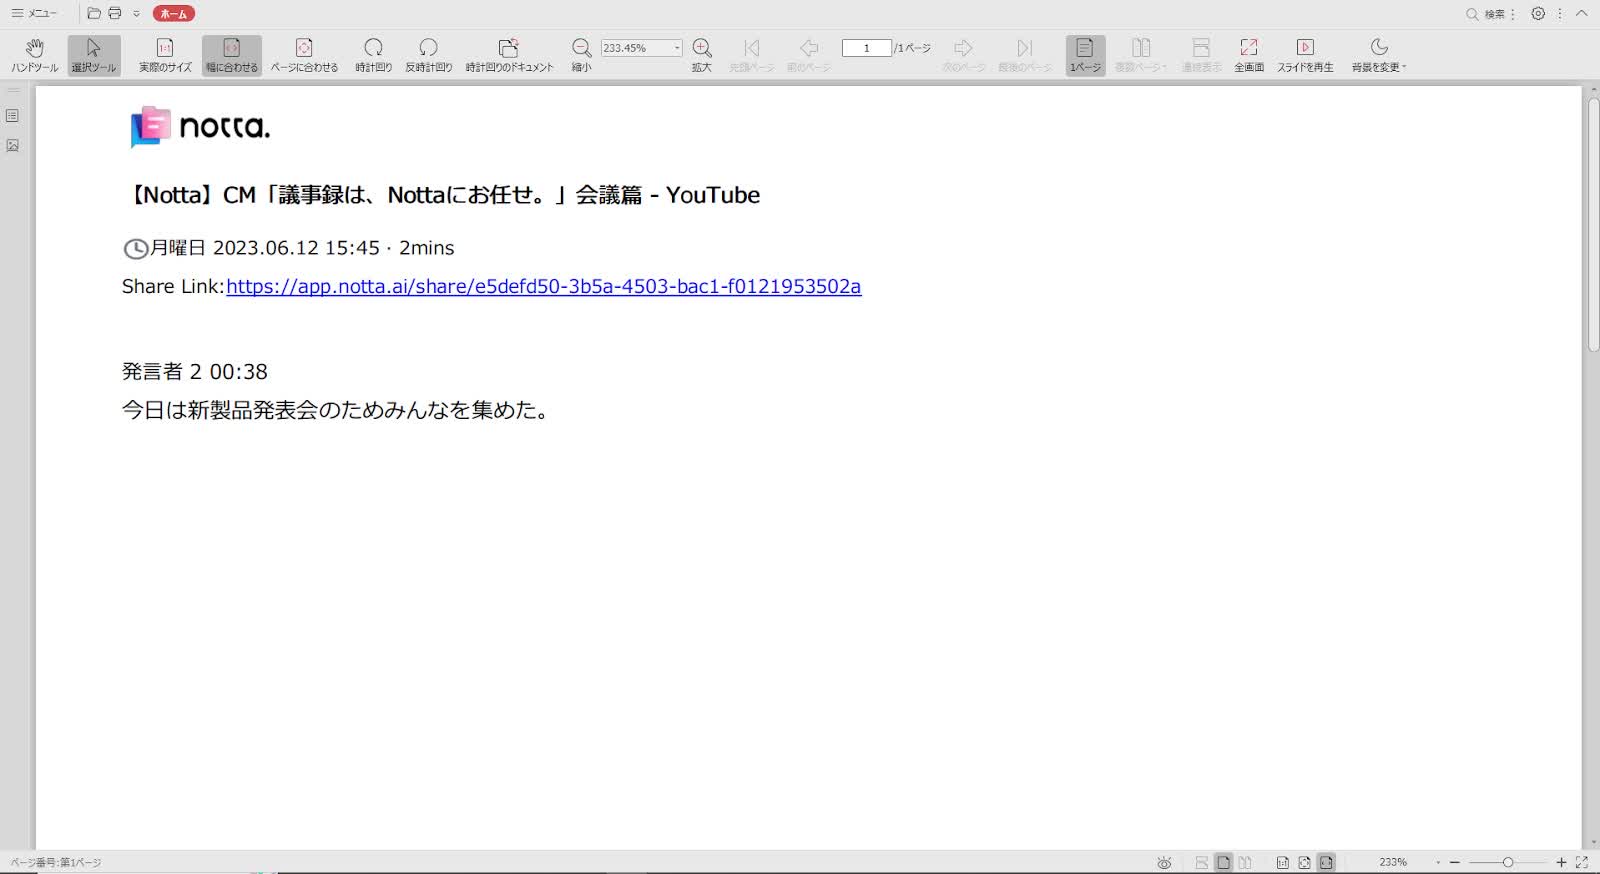Click the open folder icon
The height and width of the screenshot is (874, 1600).
(x=94, y=13)
